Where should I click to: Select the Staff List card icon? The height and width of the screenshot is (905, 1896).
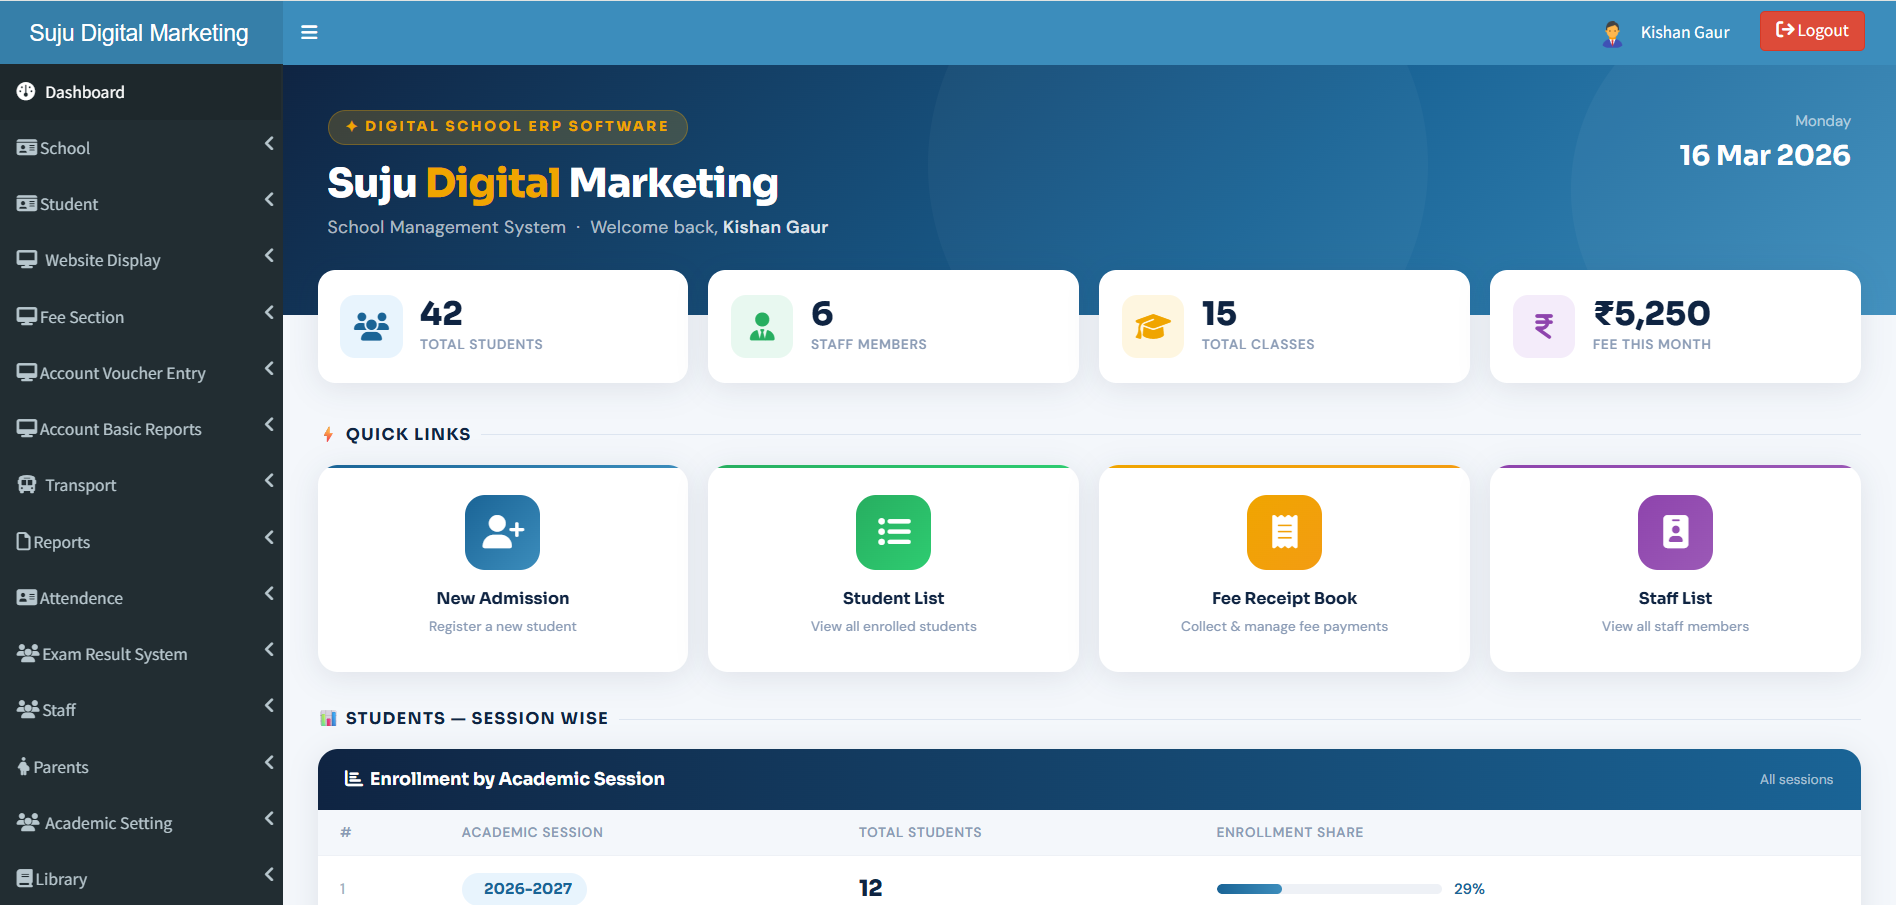click(1675, 532)
